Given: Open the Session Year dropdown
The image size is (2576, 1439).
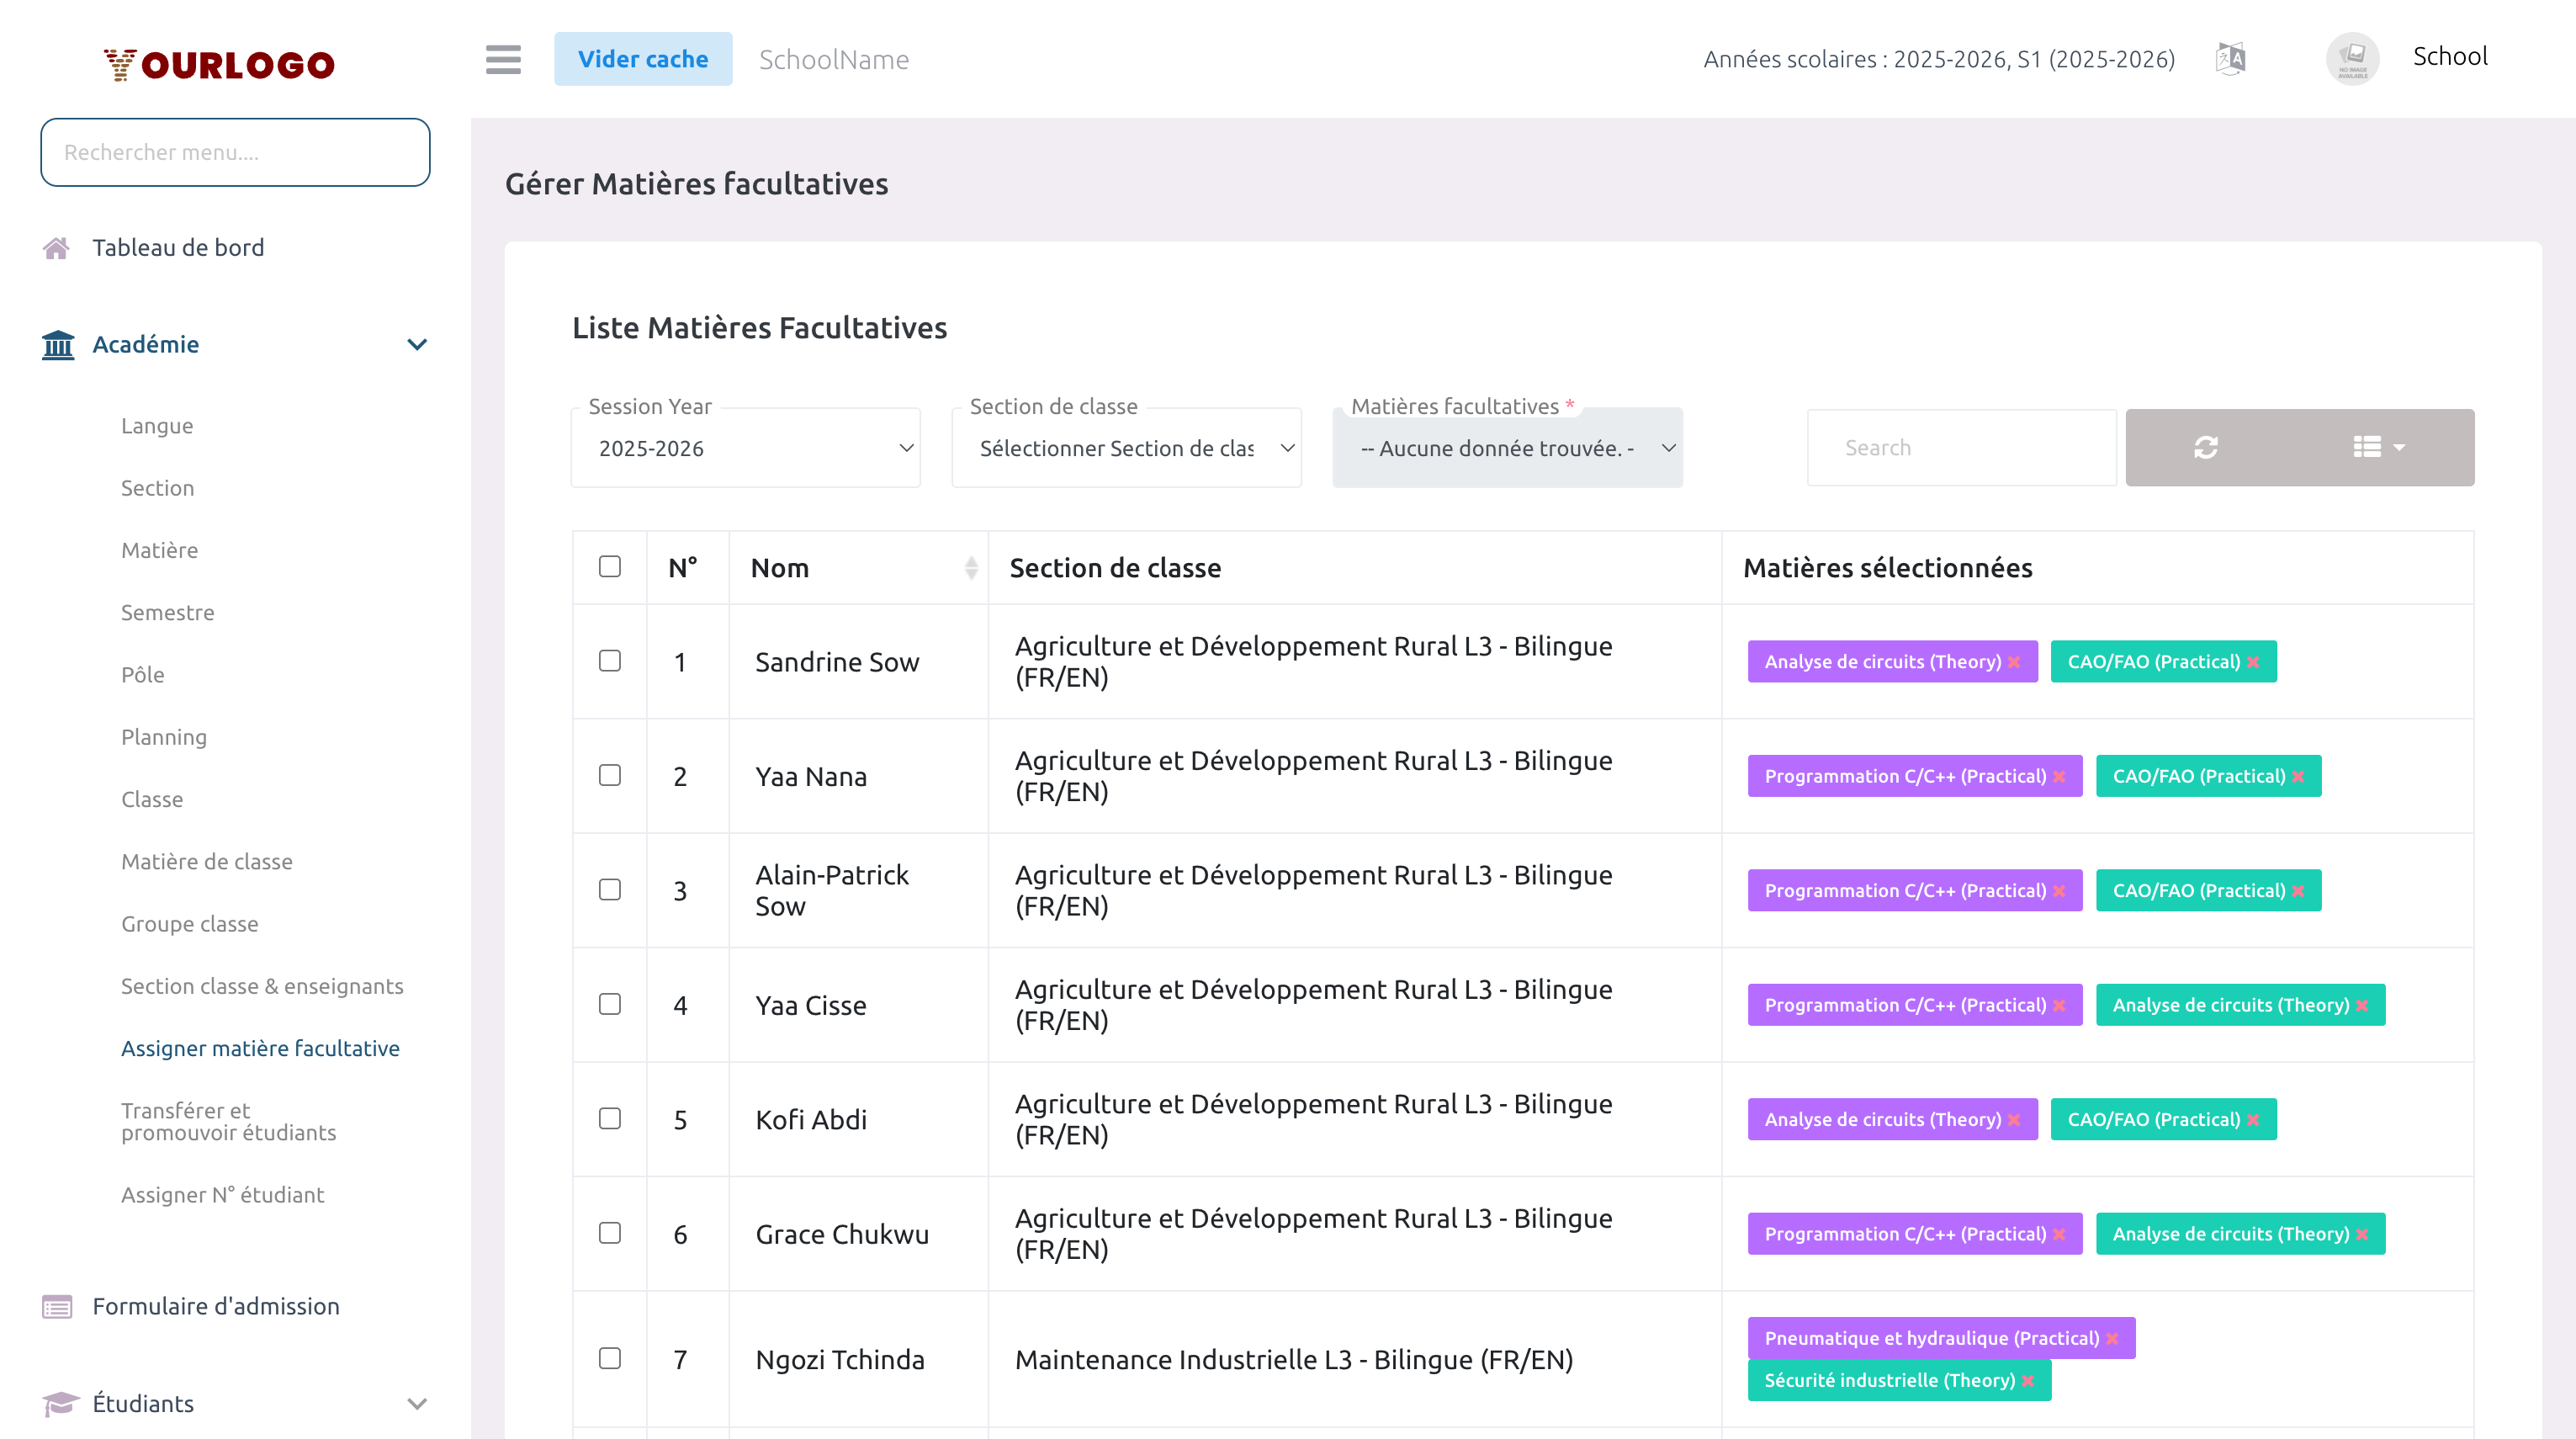Looking at the screenshot, I should (745, 448).
